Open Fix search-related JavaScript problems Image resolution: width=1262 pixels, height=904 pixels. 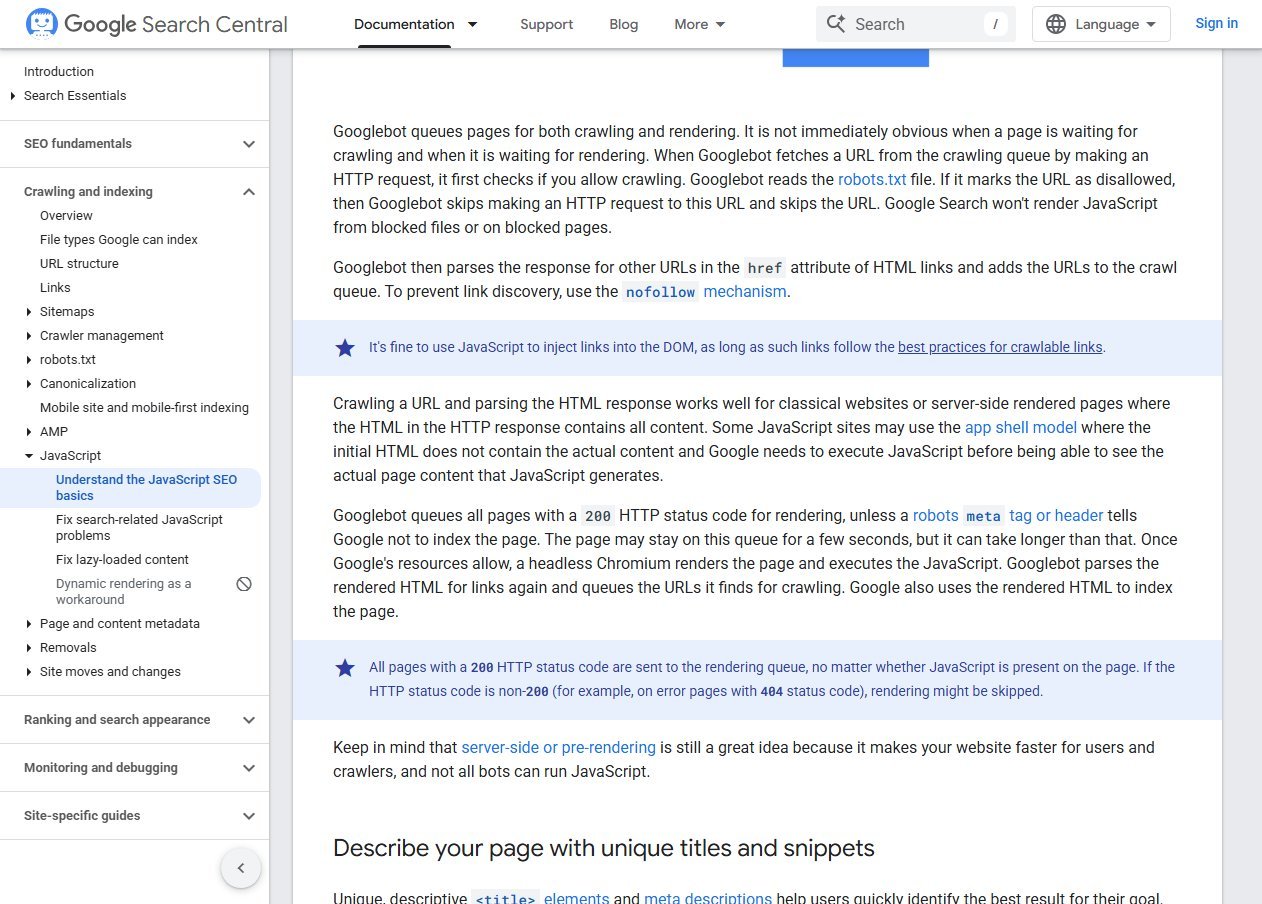(x=139, y=528)
